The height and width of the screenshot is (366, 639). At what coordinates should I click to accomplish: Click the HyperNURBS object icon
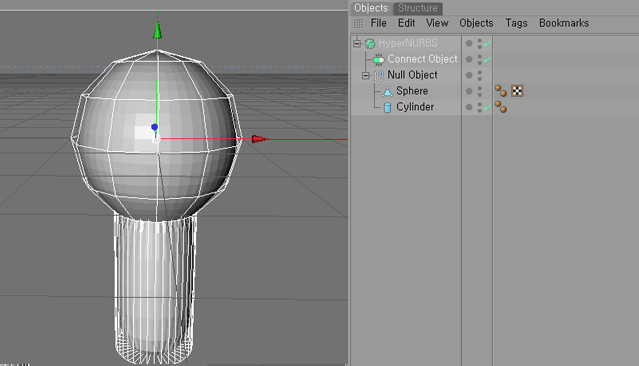tap(370, 43)
